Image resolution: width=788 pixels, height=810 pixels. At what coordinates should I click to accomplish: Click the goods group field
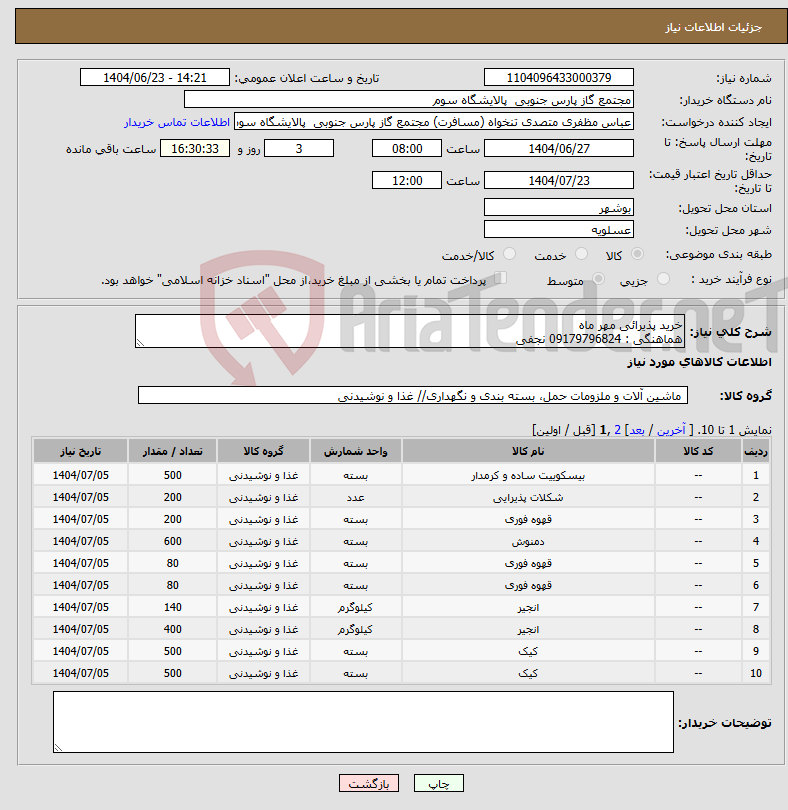pos(412,395)
